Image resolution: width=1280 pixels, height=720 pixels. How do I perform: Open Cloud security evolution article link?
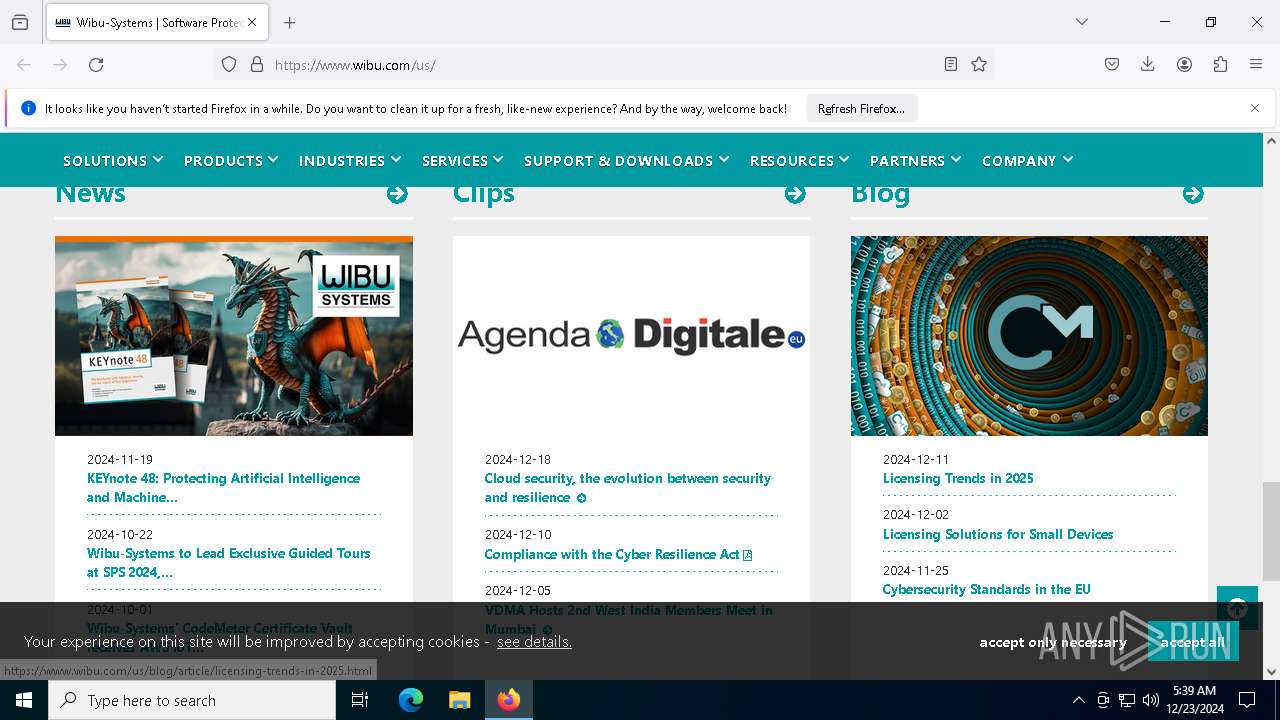(x=627, y=488)
